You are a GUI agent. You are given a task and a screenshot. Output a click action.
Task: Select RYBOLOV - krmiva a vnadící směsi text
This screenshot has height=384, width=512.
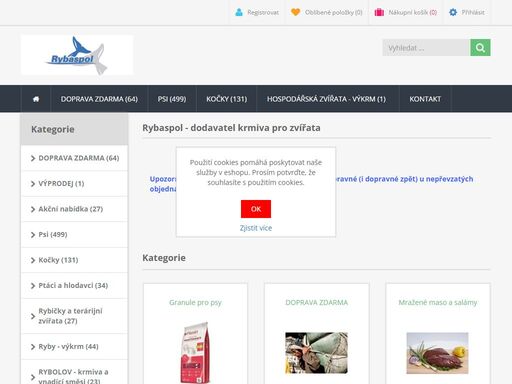(73, 376)
